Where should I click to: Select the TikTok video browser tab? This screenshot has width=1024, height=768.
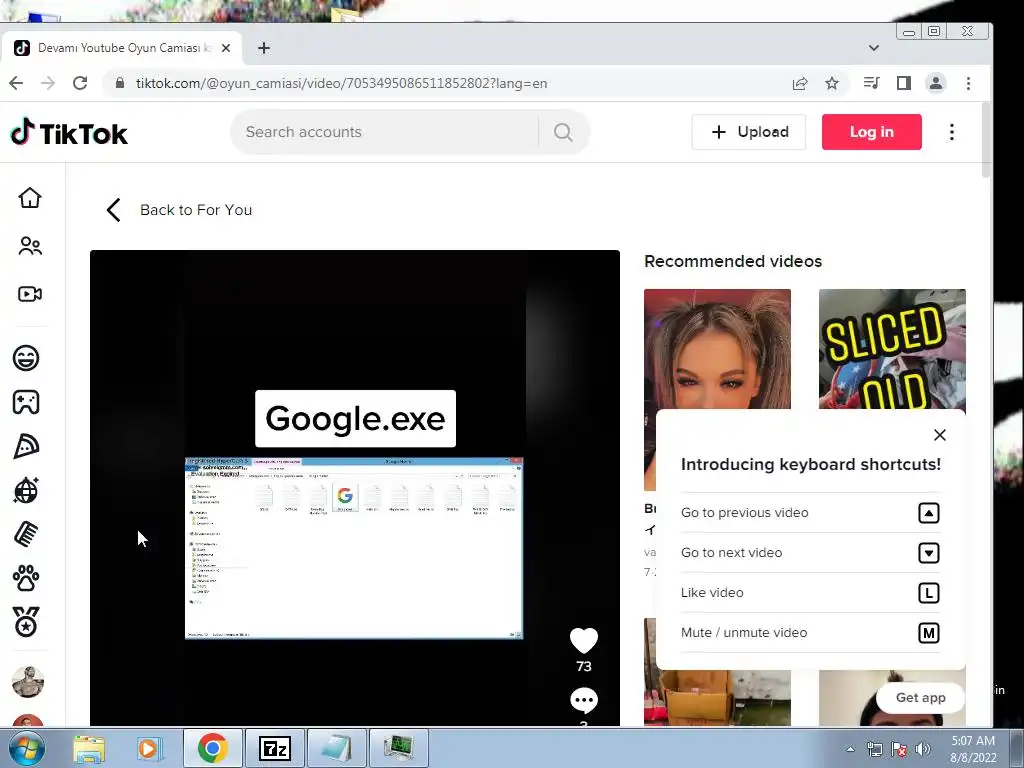(x=121, y=48)
